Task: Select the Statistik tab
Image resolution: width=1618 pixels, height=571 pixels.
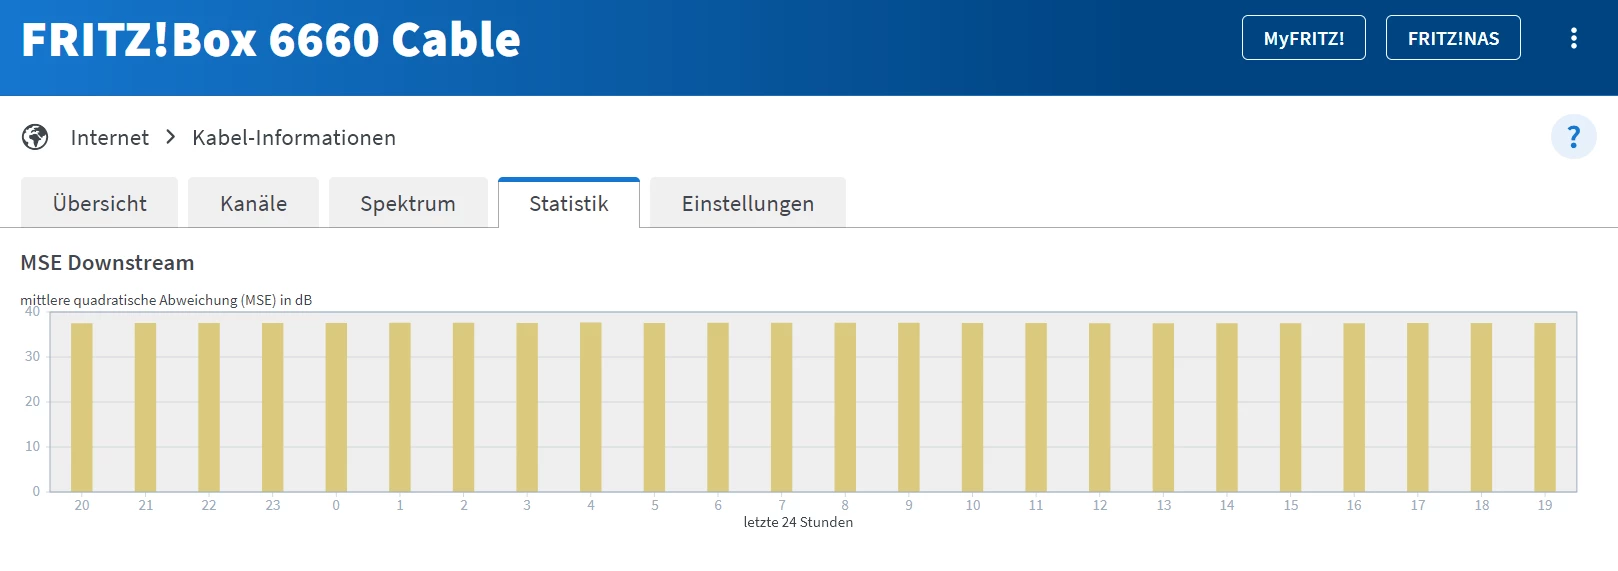Action: click(569, 203)
